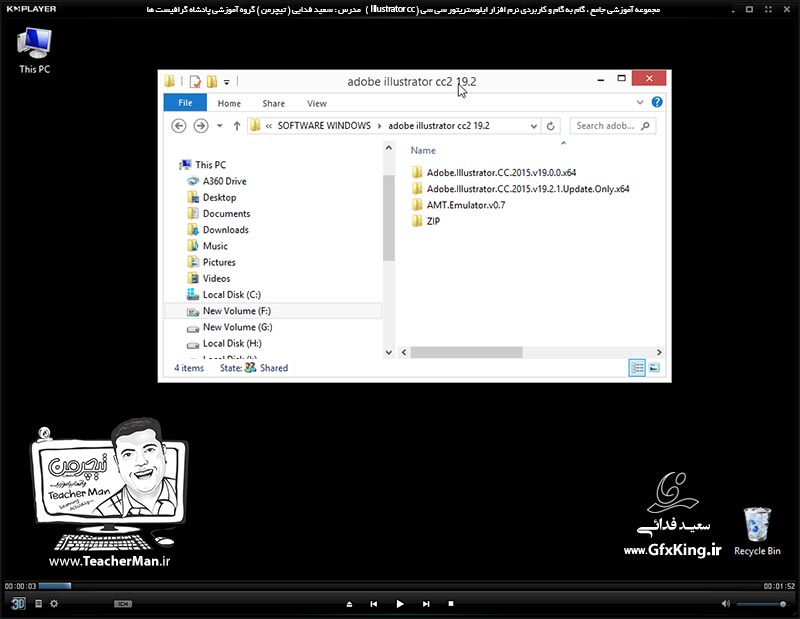The image size is (800, 619).
Task: Switch to the Home ribbon tab
Action: pyautogui.click(x=229, y=103)
